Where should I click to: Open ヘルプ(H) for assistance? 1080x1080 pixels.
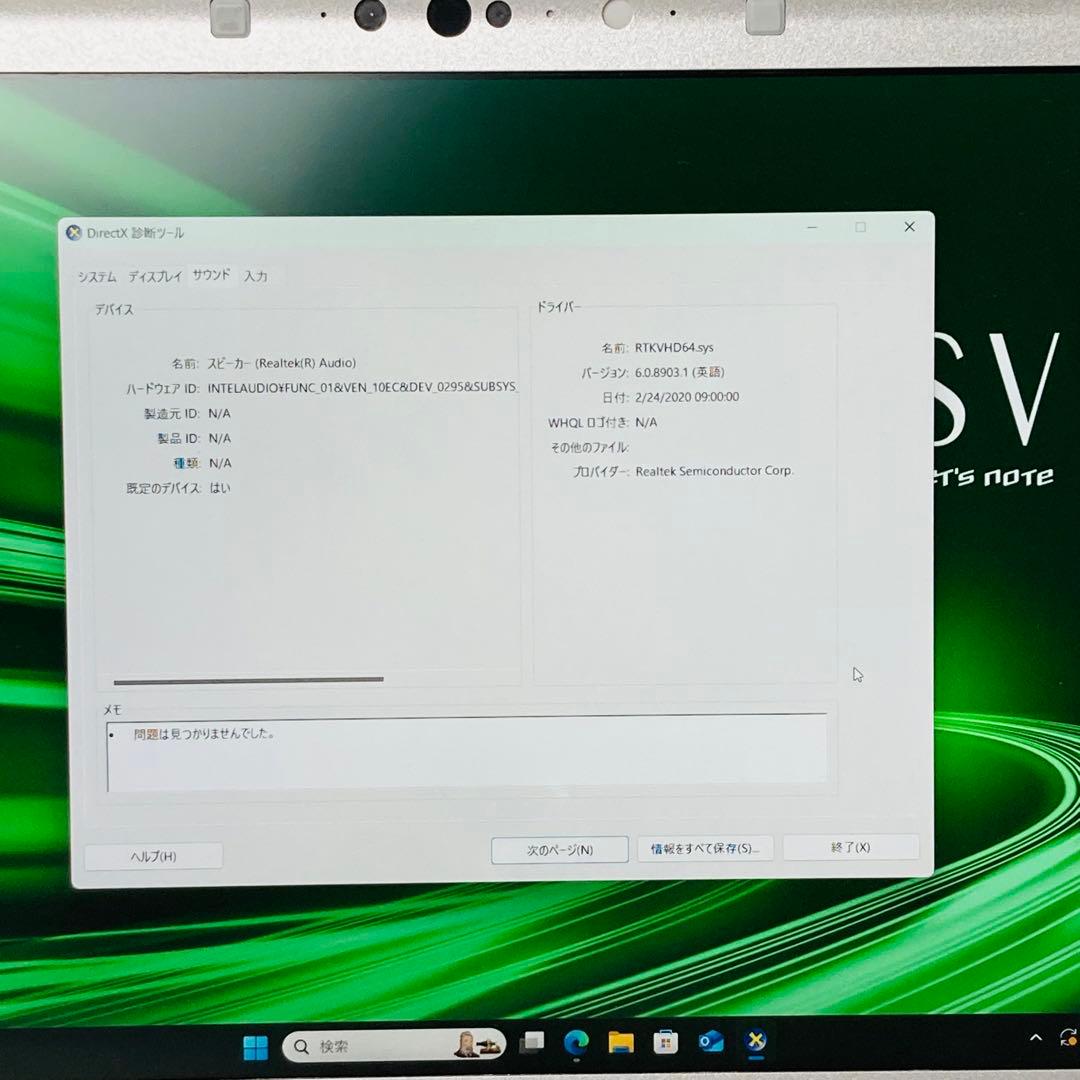(x=153, y=856)
